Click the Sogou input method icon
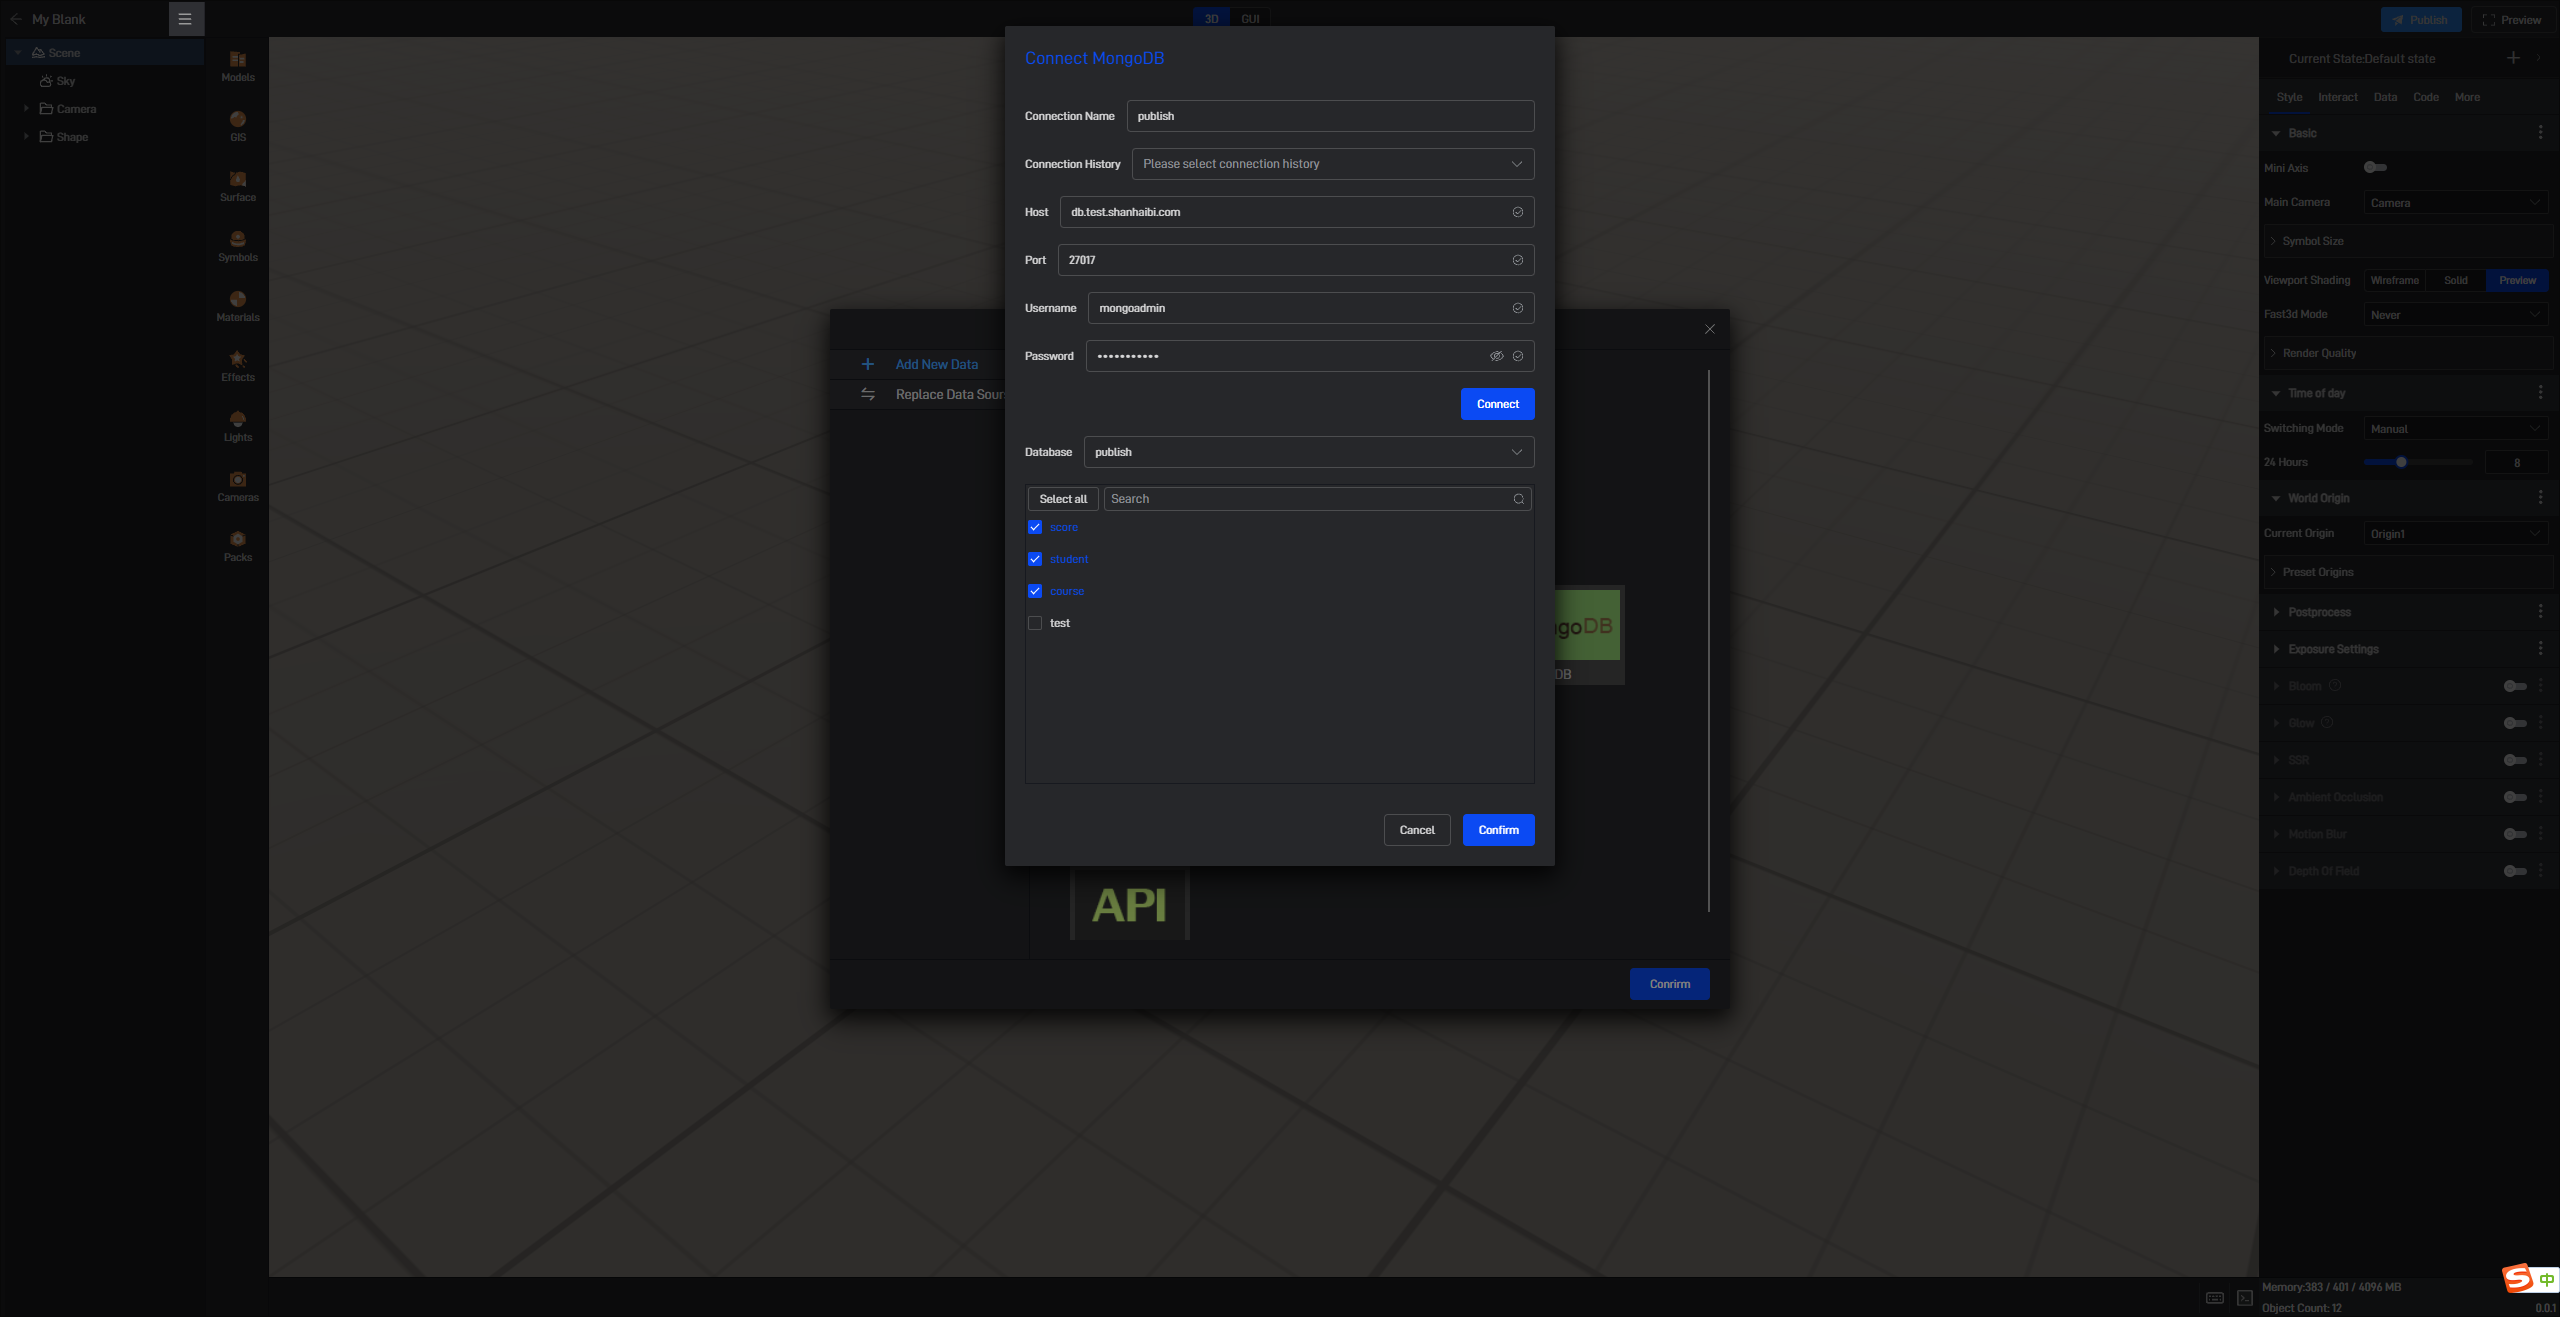Viewport: 2560px width, 1317px height. click(2517, 1278)
